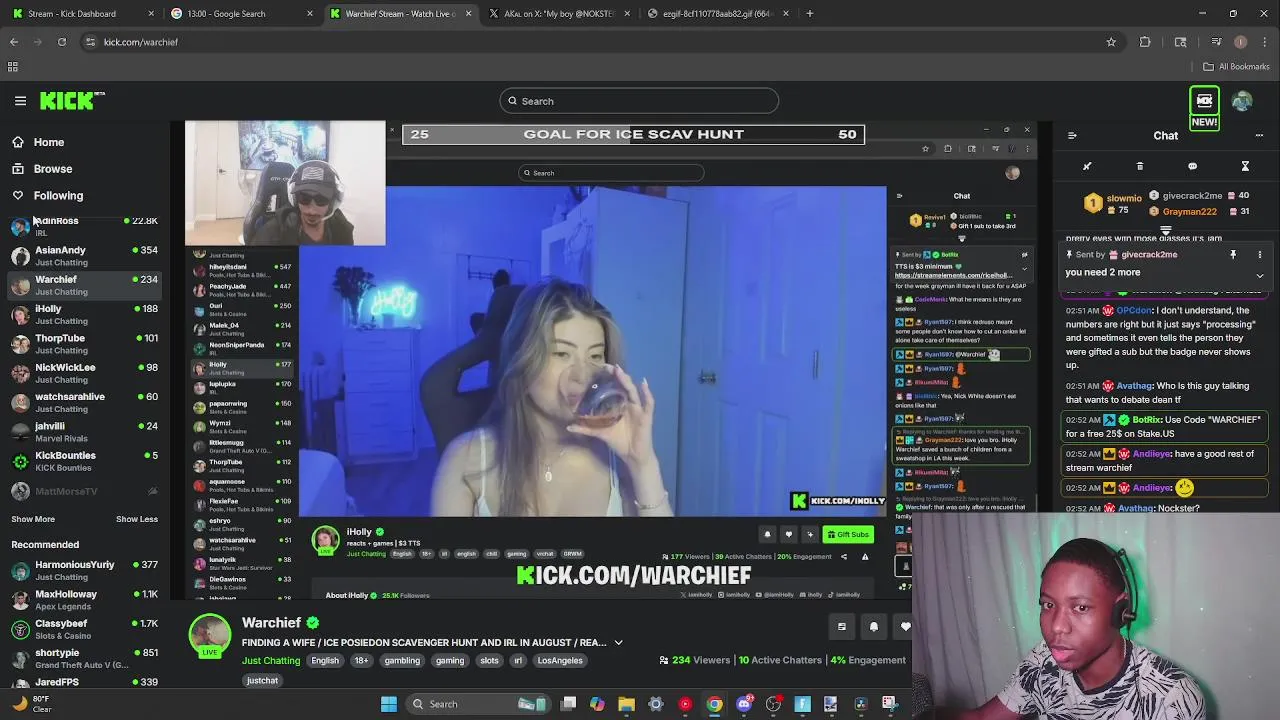
Task: Expand Warchief stream title chevron
Action: click(x=618, y=643)
